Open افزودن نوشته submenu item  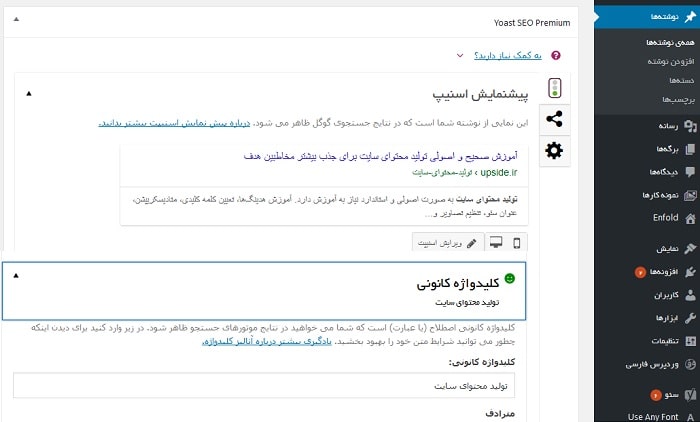pos(671,62)
